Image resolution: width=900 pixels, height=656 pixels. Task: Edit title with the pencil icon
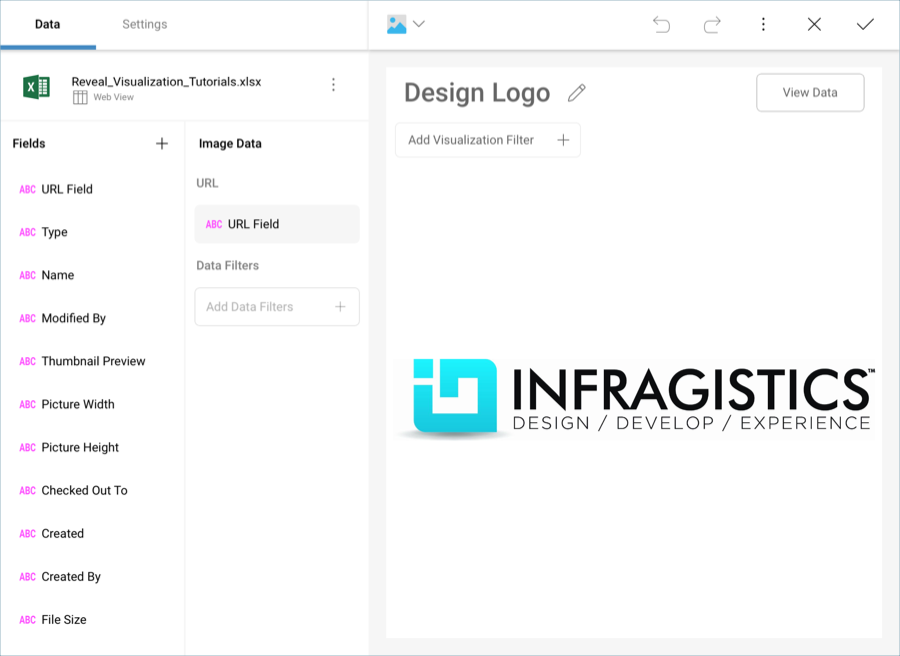pos(576,93)
